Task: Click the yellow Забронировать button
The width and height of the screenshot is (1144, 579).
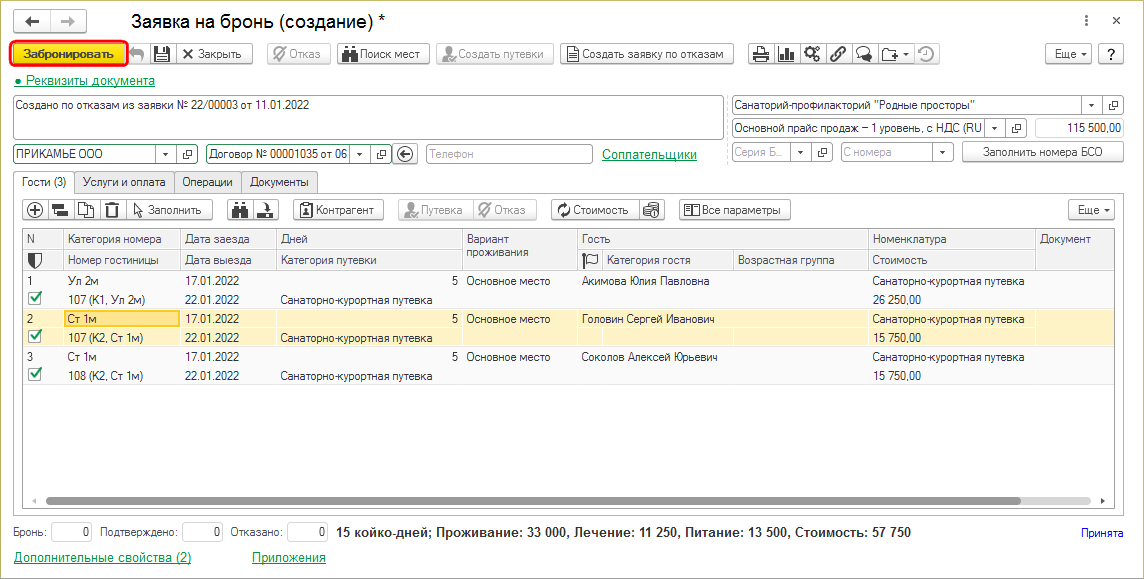Action: 69,54
